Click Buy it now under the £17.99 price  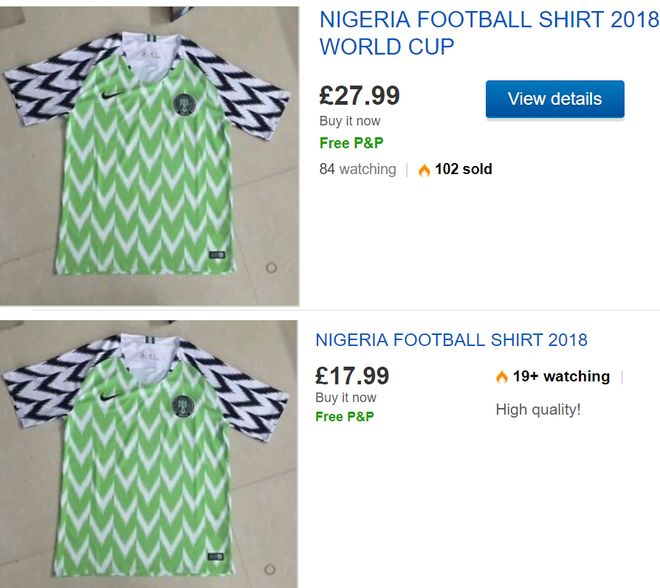click(x=346, y=398)
